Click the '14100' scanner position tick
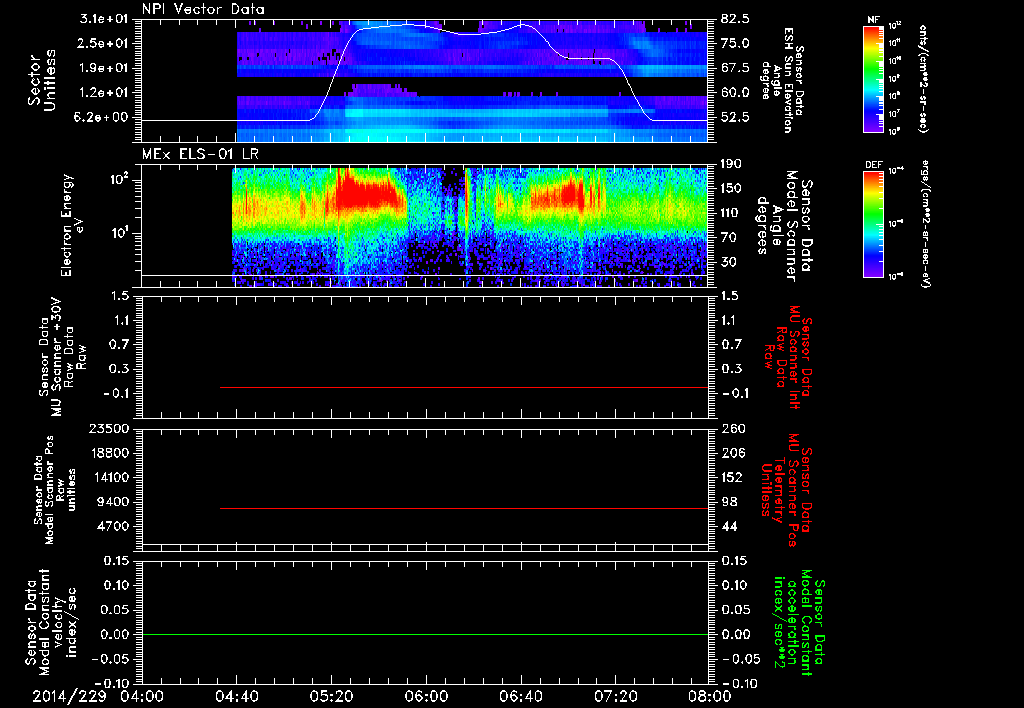1024x708 pixels. pyautogui.click(x=110, y=477)
